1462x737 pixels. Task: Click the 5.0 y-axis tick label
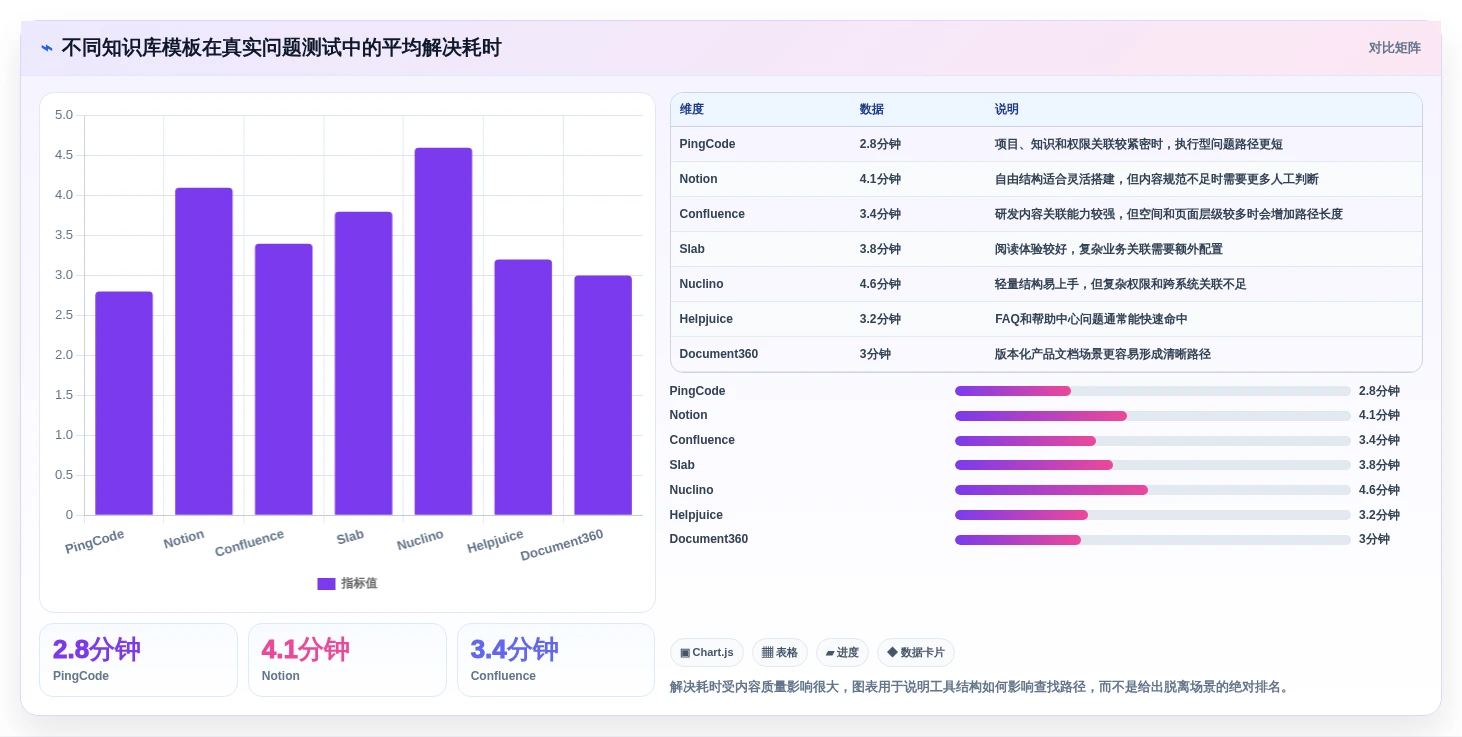[x=64, y=115]
